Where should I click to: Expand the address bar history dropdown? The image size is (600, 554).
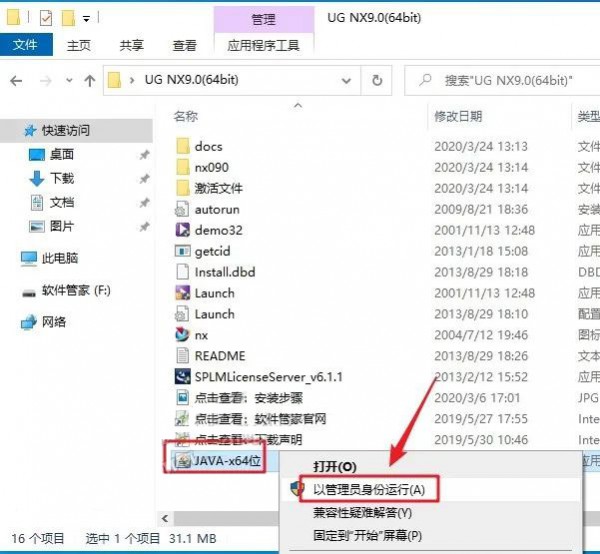(346, 81)
